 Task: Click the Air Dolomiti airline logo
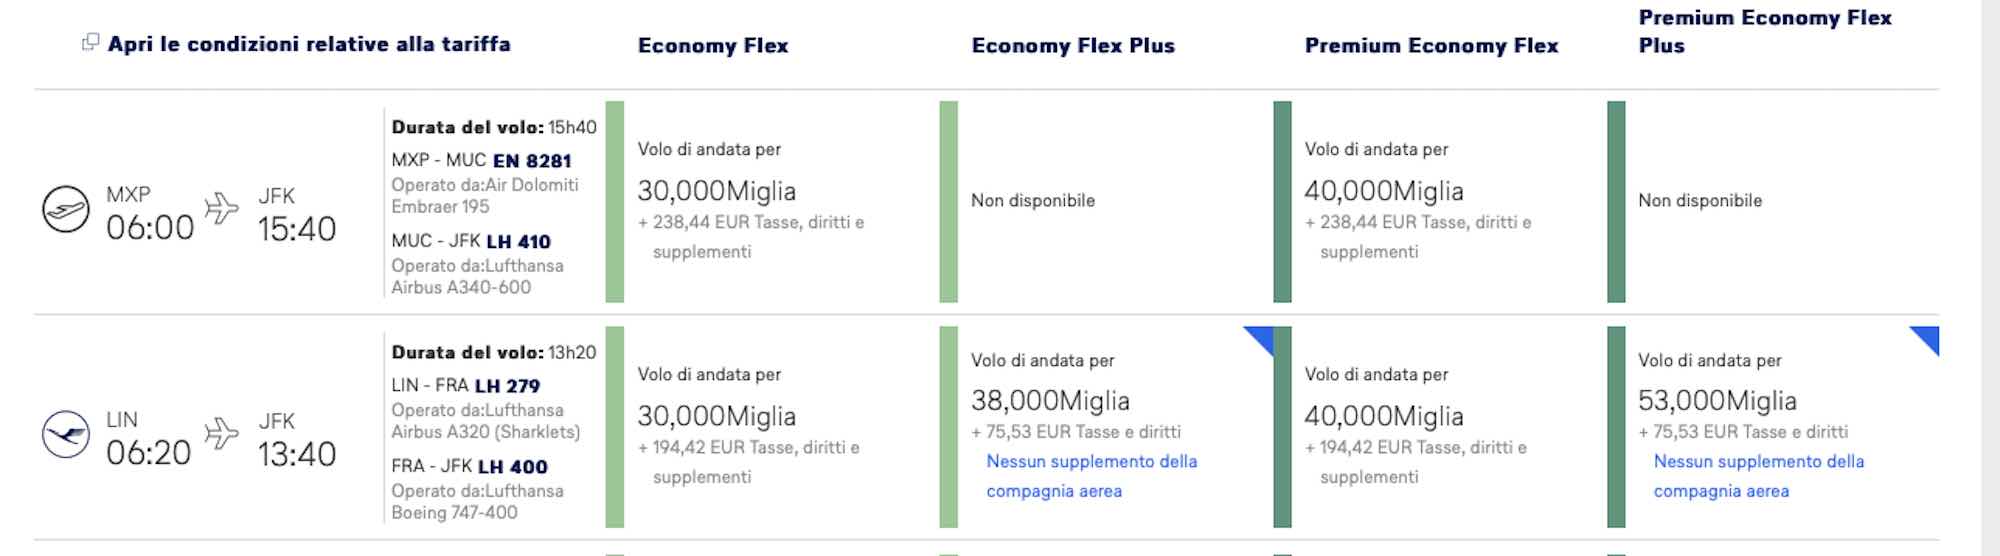pyautogui.click(x=66, y=210)
